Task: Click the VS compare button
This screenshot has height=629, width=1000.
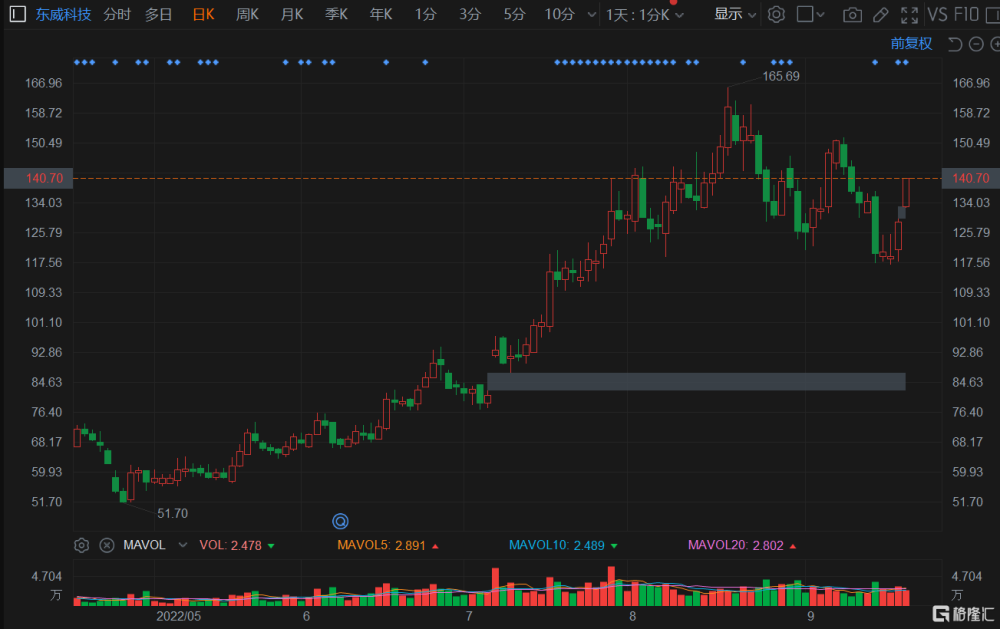Action: 937,15
